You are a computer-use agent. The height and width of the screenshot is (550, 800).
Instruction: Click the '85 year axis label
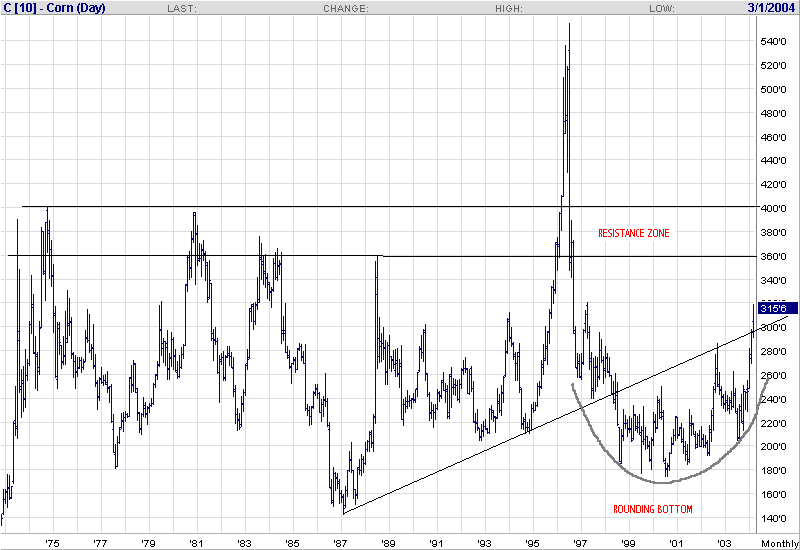(x=292, y=543)
